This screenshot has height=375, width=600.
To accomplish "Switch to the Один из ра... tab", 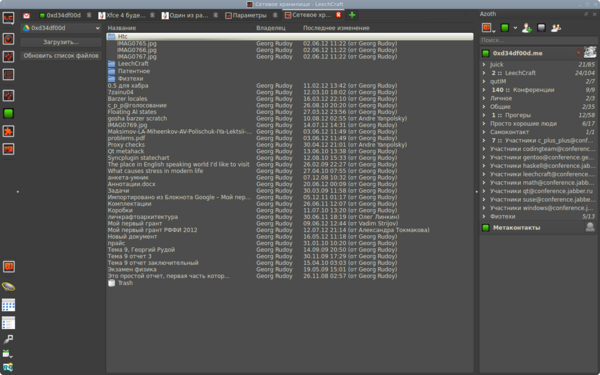I will [x=189, y=15].
